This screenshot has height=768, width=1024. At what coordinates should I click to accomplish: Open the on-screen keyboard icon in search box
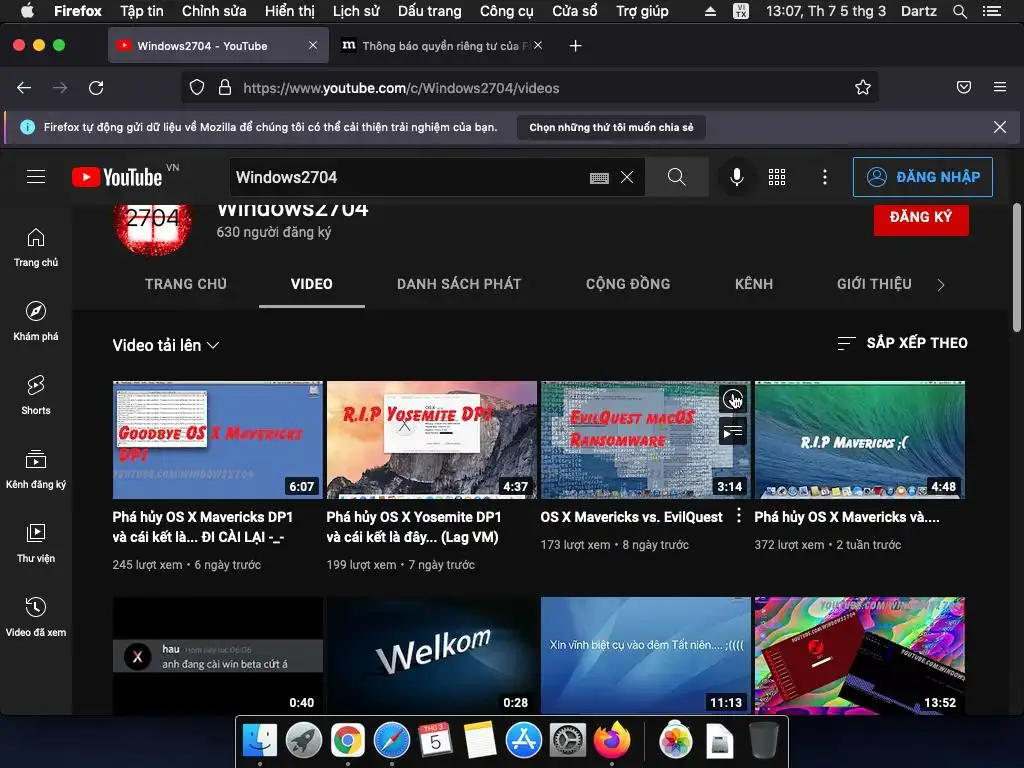(x=599, y=178)
